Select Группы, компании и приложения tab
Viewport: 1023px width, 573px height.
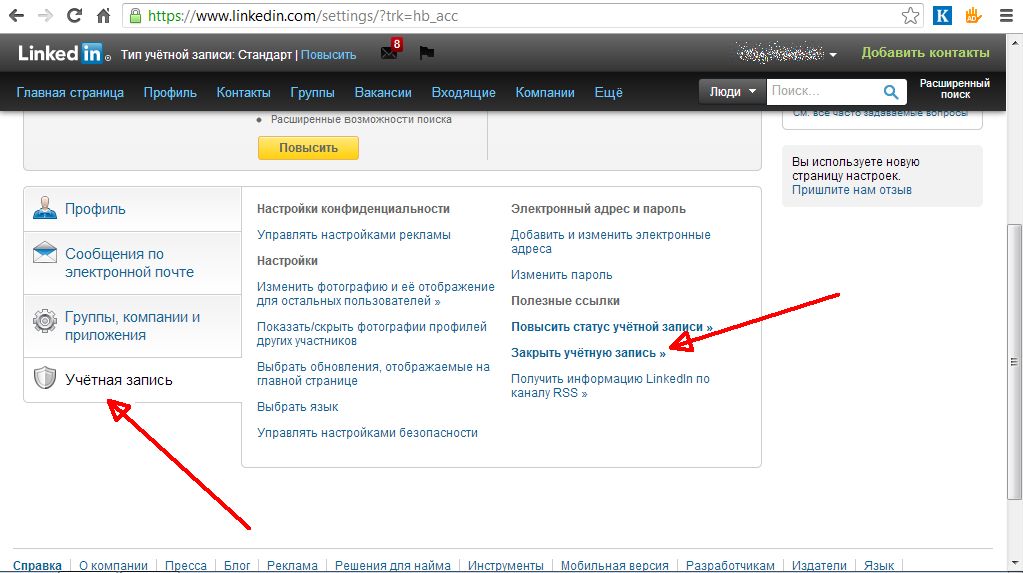[x=132, y=326]
